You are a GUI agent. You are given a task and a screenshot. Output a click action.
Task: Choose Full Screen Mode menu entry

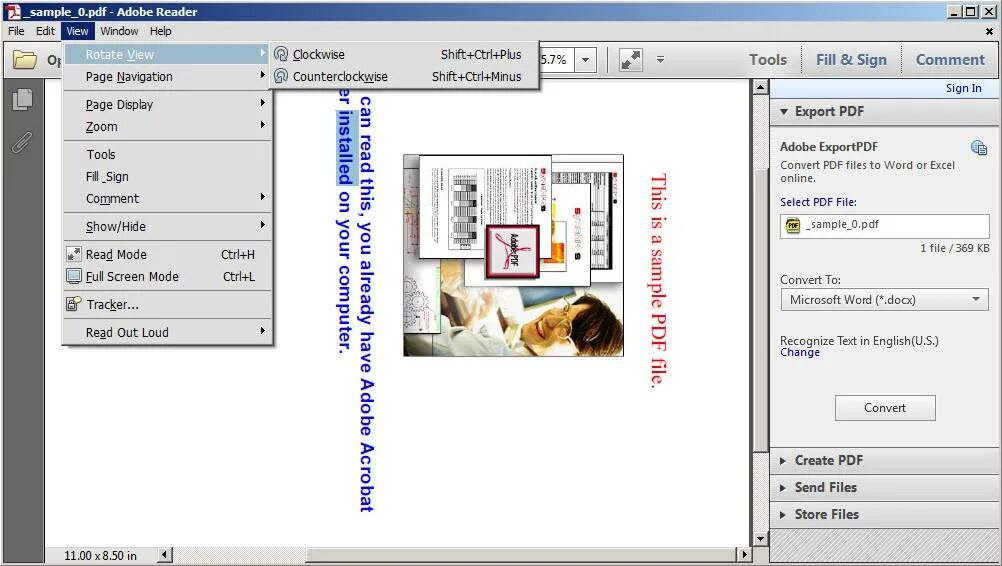[x=168, y=277]
